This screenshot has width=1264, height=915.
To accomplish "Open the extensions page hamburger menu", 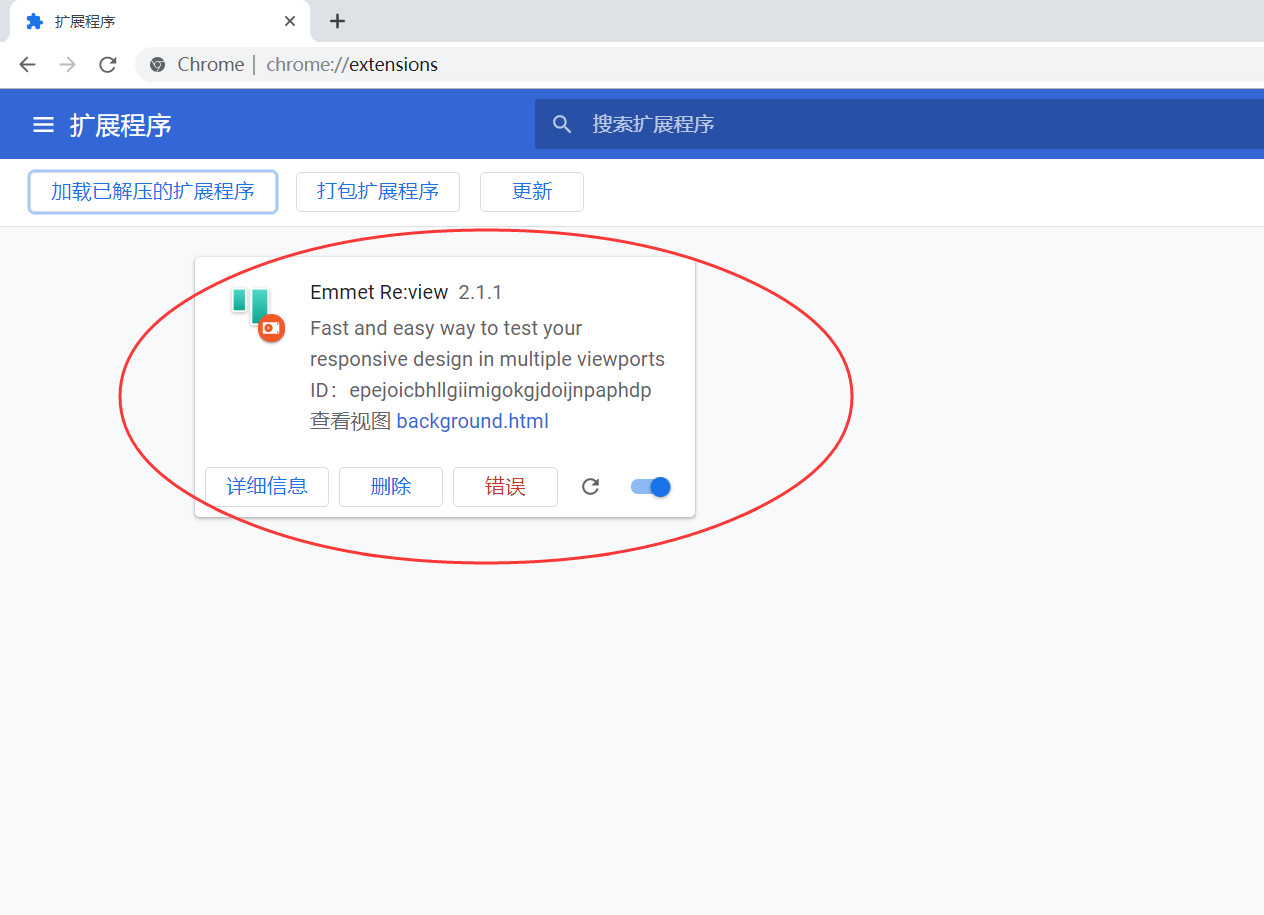I will click(43, 124).
